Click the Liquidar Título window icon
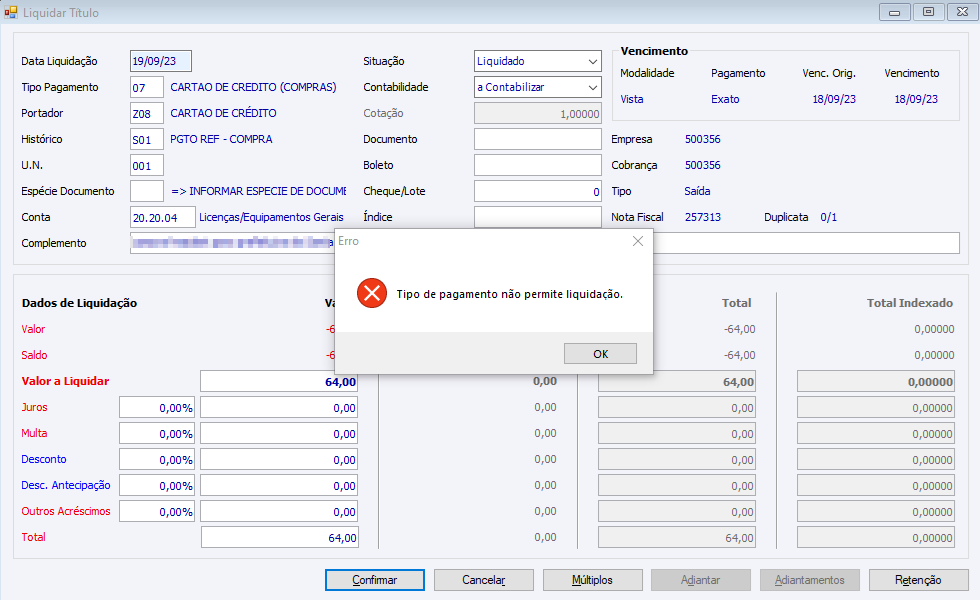The image size is (980, 603). click(11, 12)
